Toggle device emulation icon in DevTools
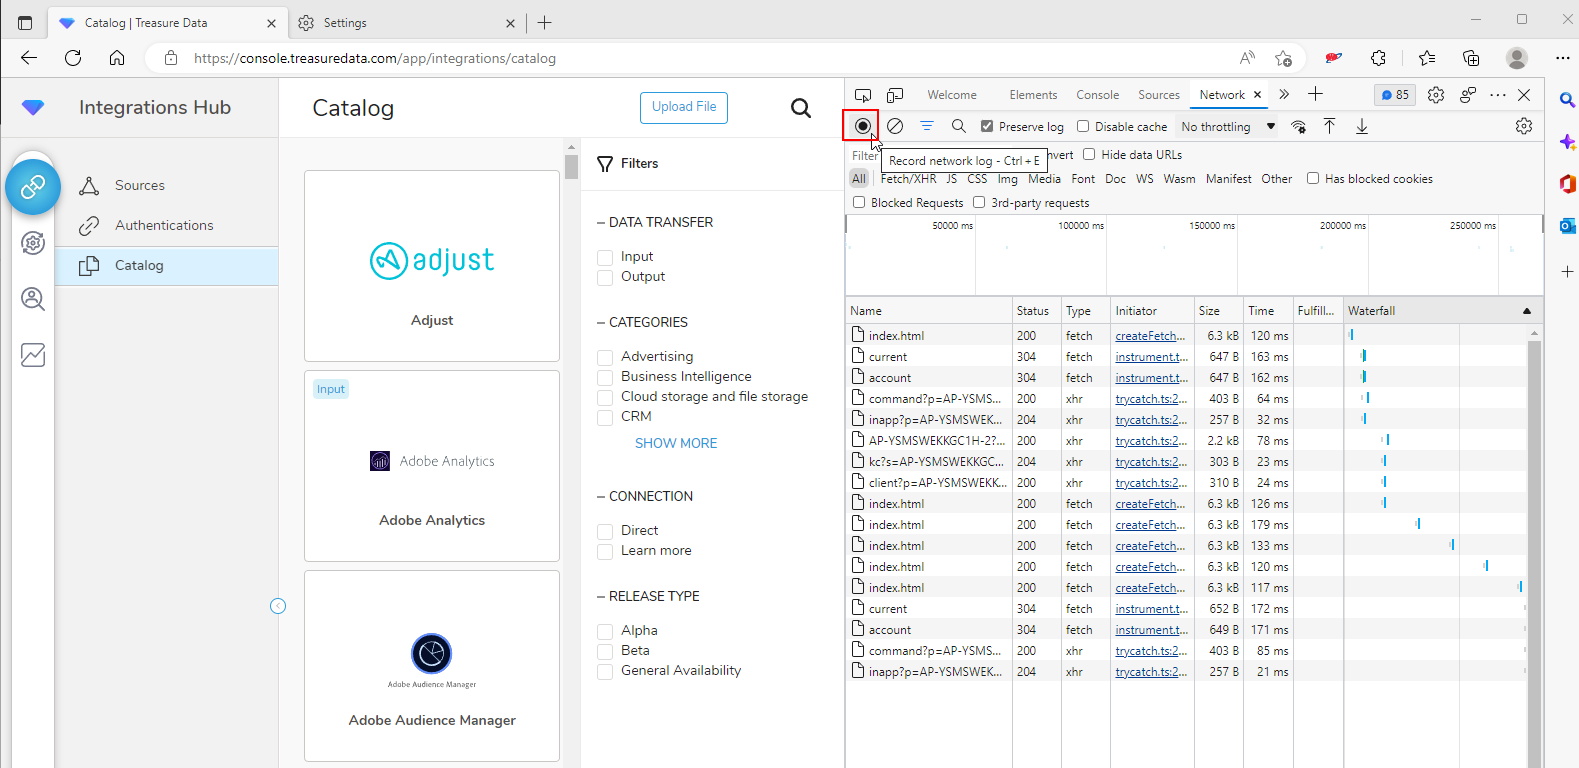This screenshot has height=768, width=1579. [x=895, y=95]
